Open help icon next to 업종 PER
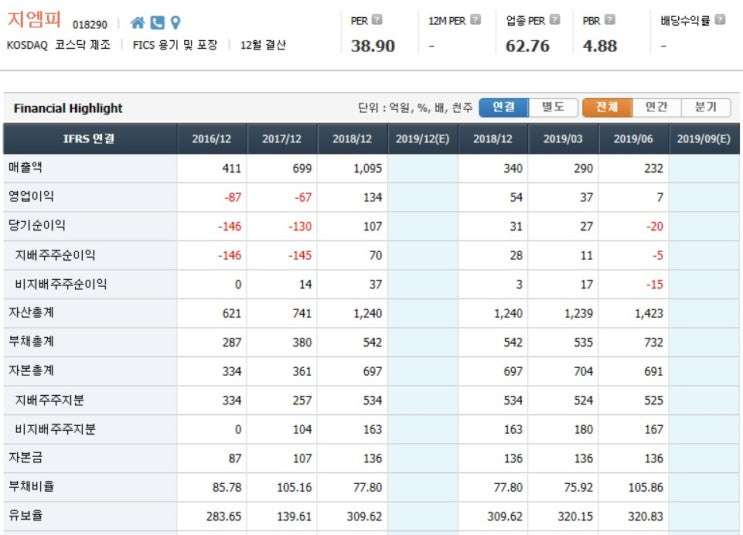The width and height of the screenshot is (743, 535). pyautogui.click(x=555, y=20)
